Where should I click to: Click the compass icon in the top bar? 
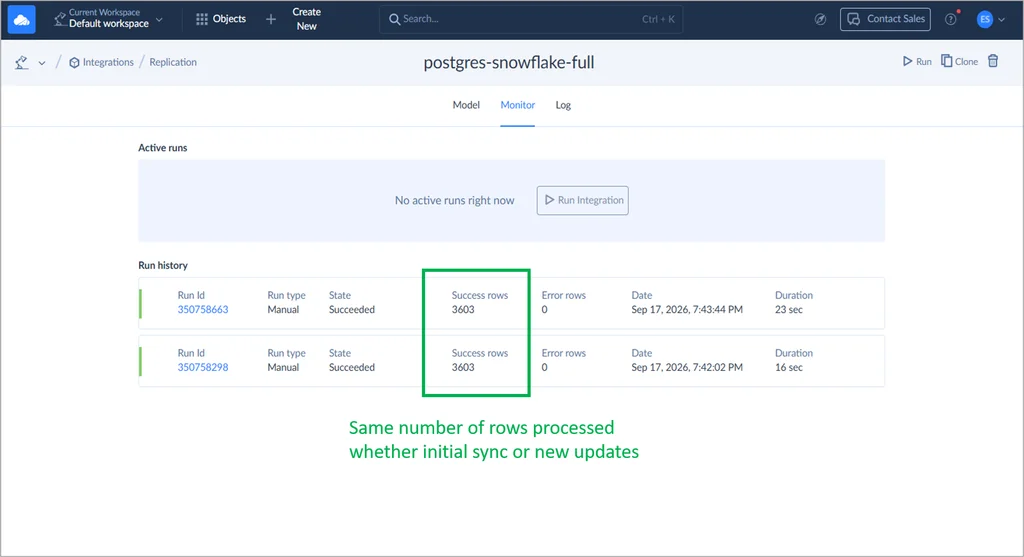(820, 19)
